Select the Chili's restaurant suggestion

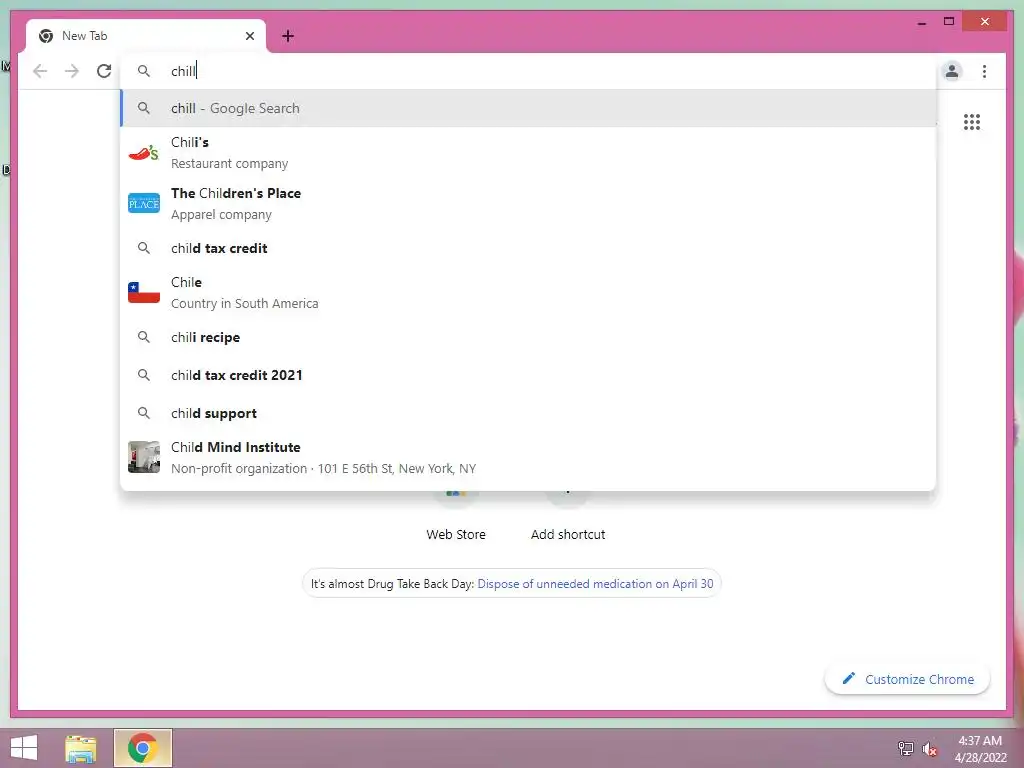click(528, 153)
